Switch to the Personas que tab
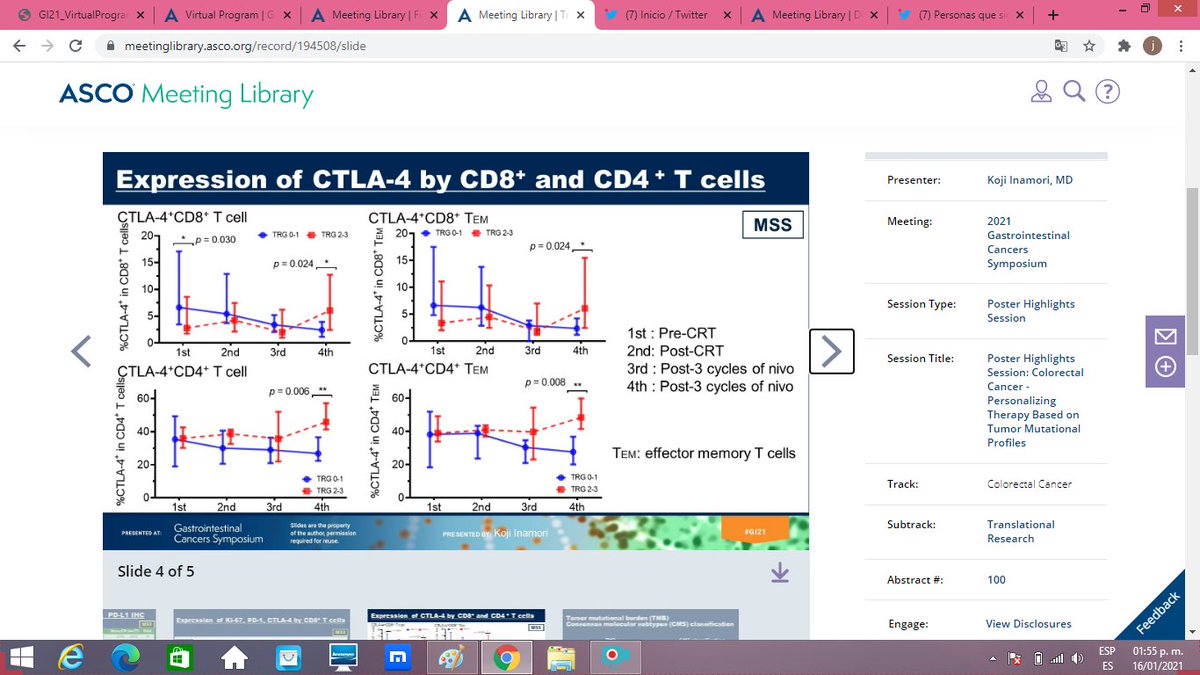1200x675 pixels. click(x=963, y=15)
